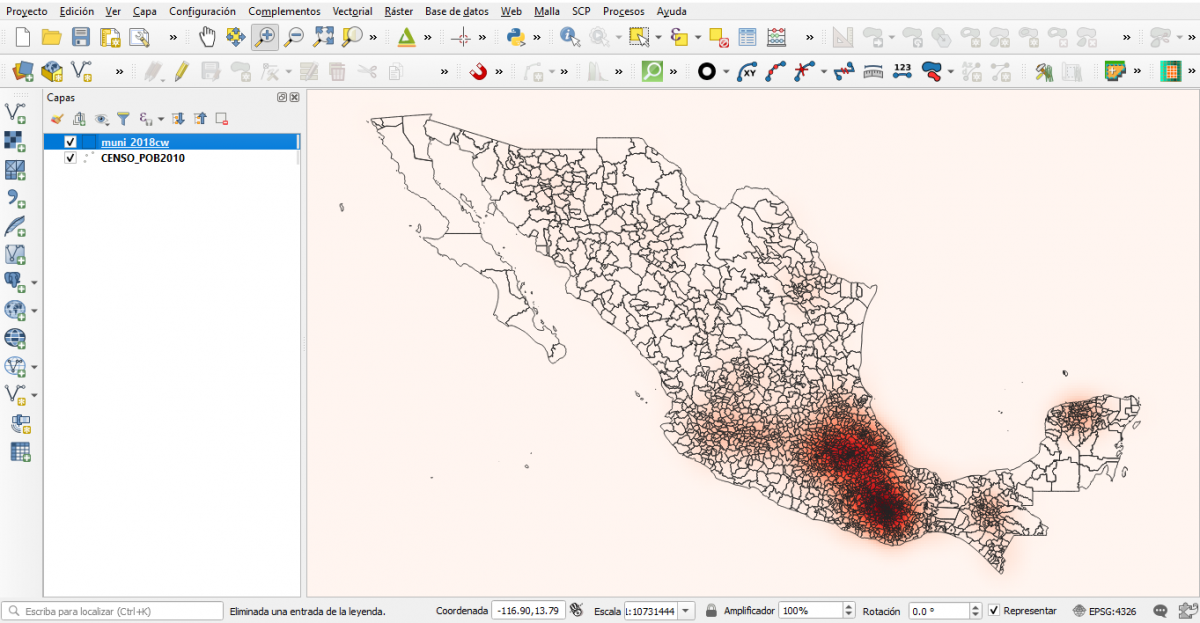The height and width of the screenshot is (623, 1200).
Task: Activate the Pan Map tool
Action: click(x=207, y=36)
